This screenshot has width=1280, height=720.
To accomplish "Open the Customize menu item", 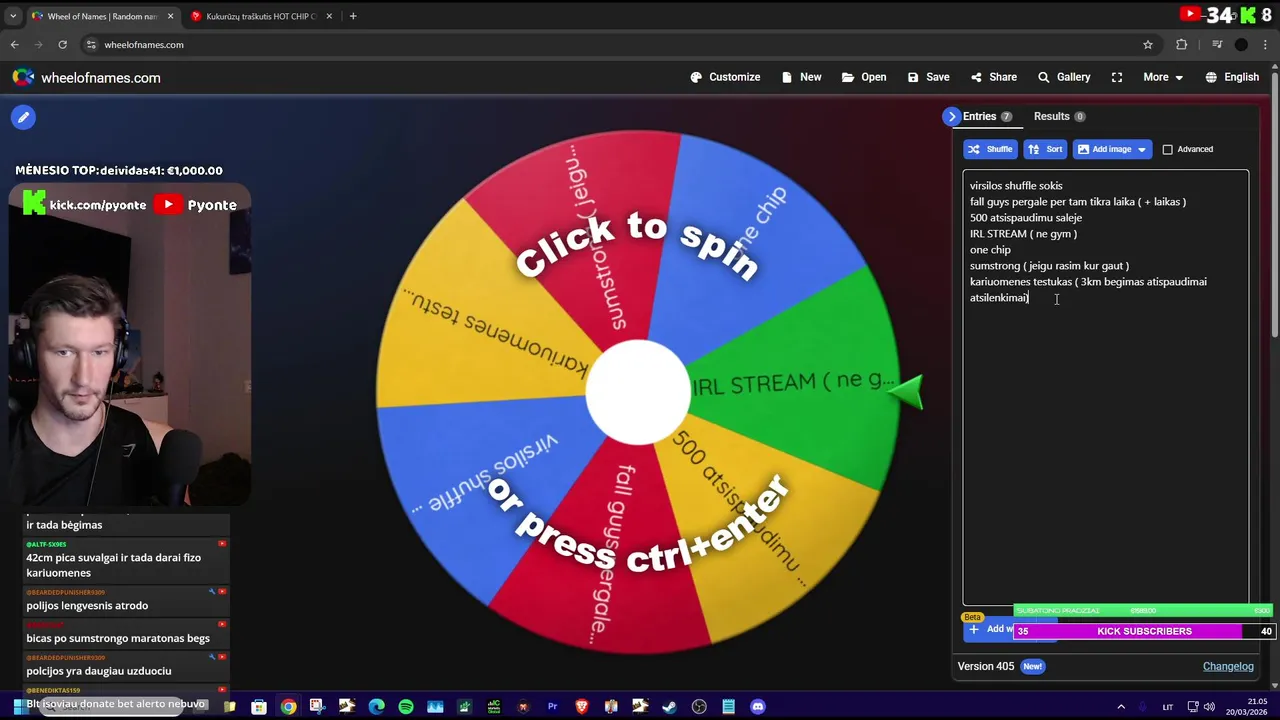I will point(725,77).
